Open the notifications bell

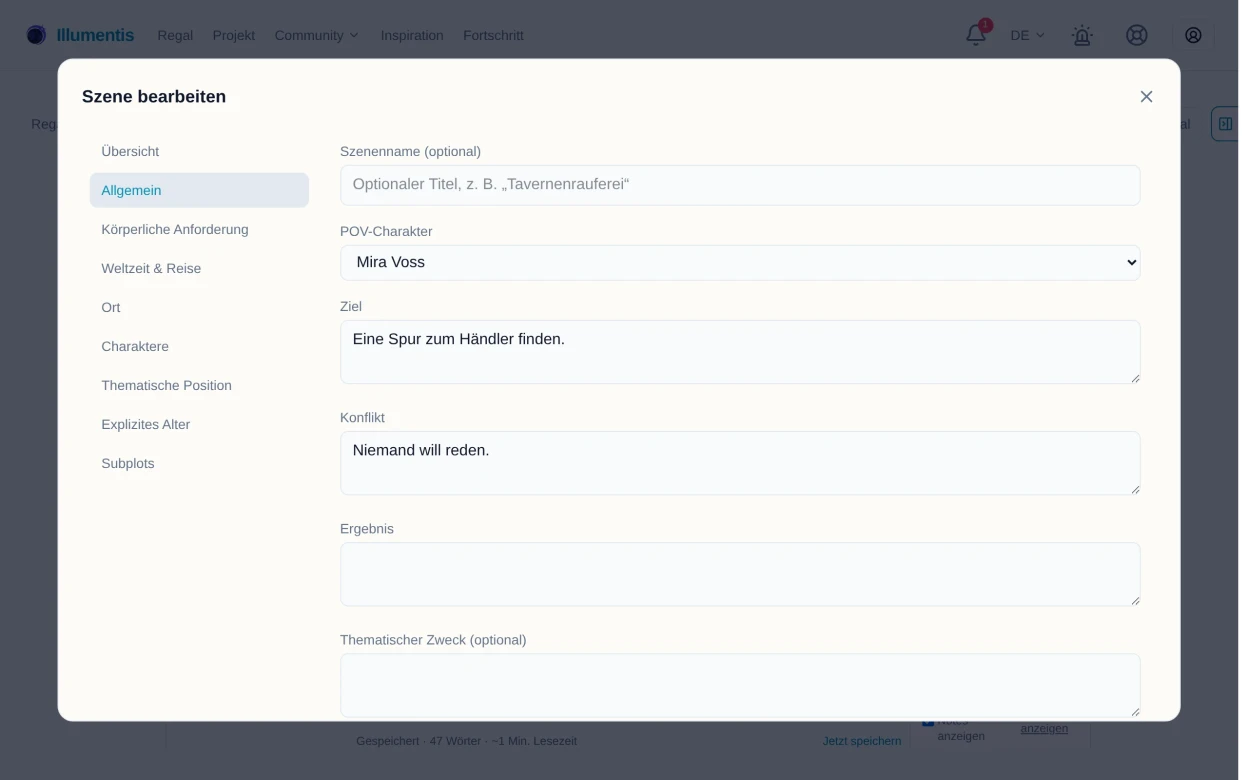976,35
